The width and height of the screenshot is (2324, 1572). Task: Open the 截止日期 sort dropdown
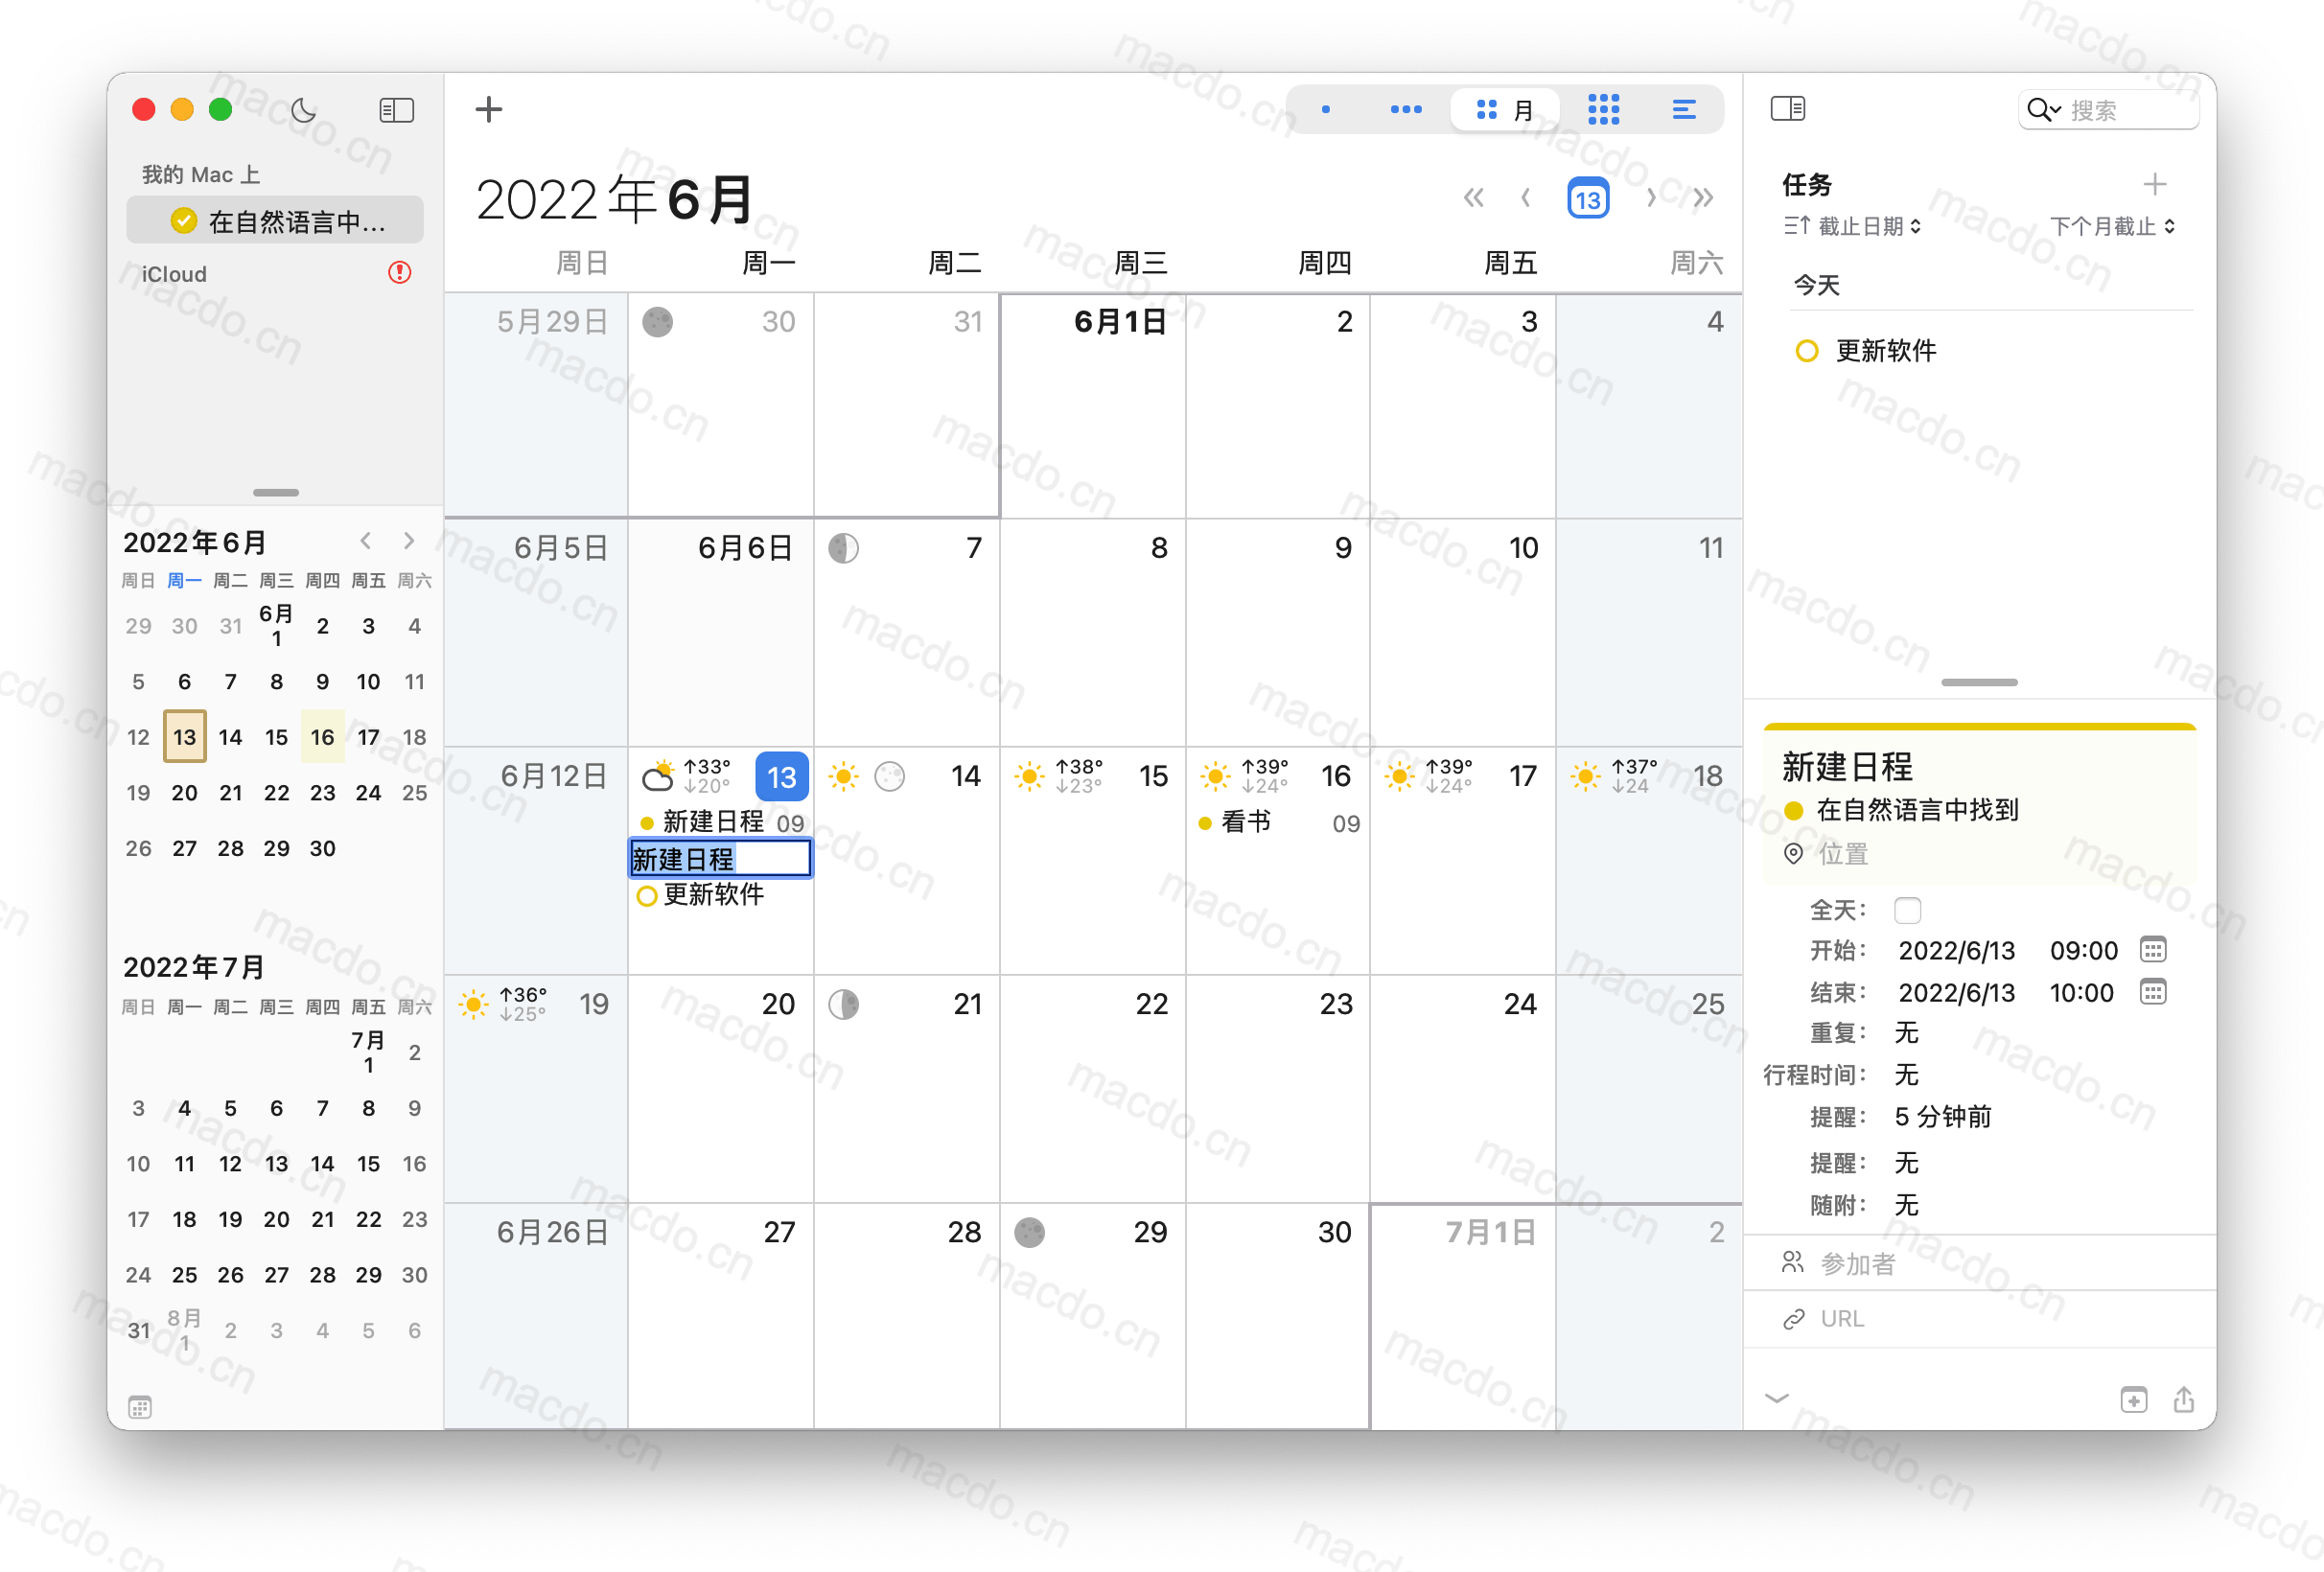tap(1852, 226)
